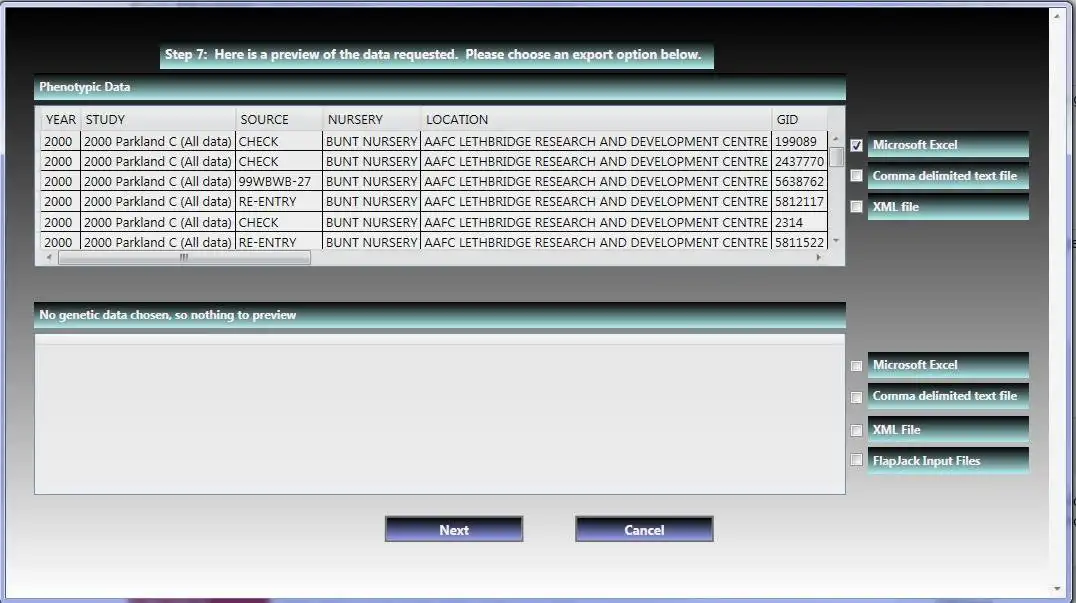Screen dimensions: 1076x603
Task: Click phenotypic XML file label
Action: [x=948, y=206]
